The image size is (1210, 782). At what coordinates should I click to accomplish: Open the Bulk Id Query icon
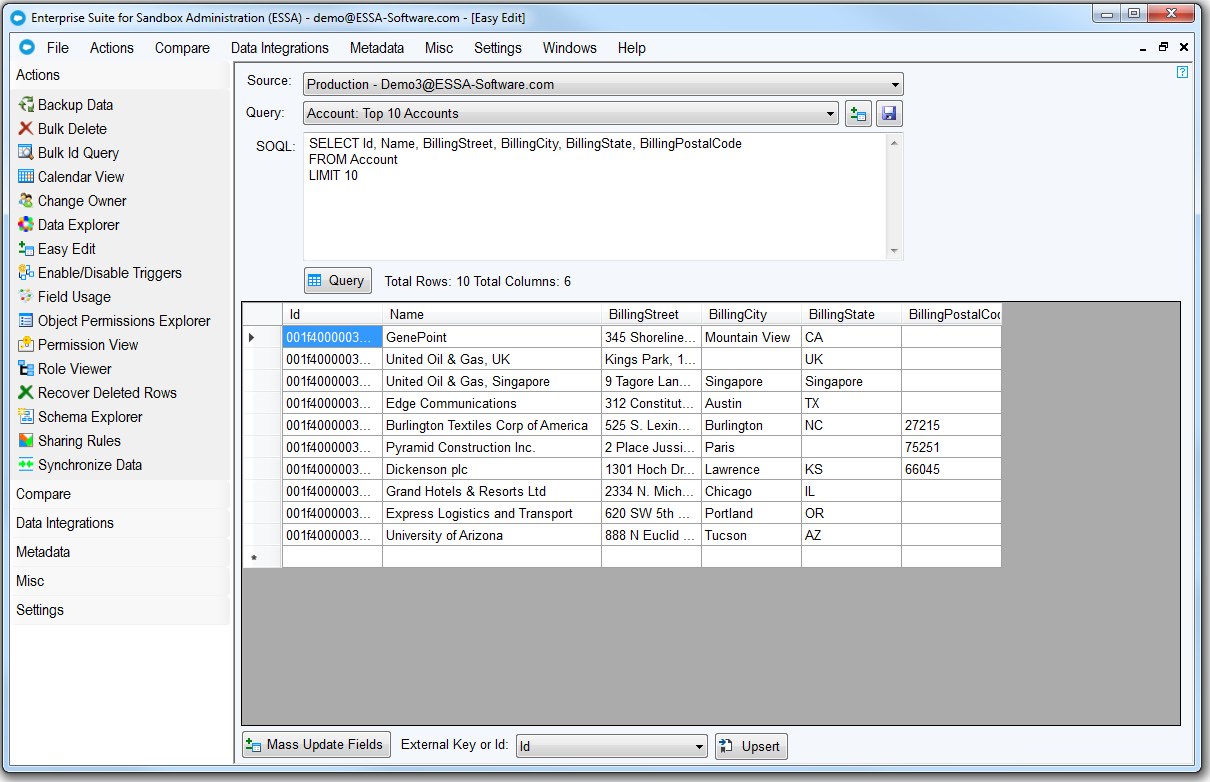coord(26,153)
